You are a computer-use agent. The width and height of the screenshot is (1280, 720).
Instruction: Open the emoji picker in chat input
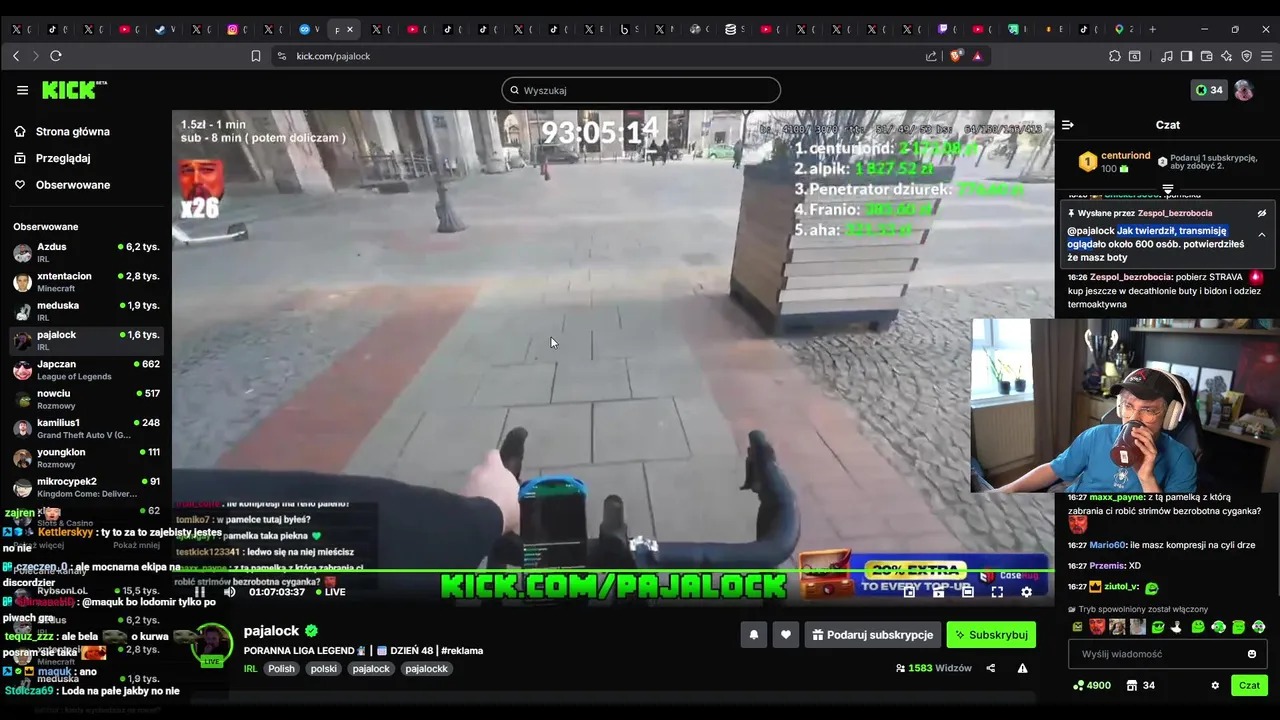1251,654
